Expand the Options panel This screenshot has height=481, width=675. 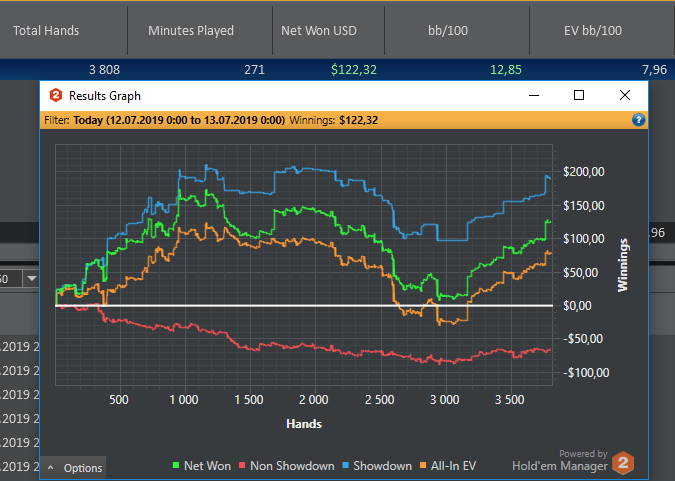[76, 468]
